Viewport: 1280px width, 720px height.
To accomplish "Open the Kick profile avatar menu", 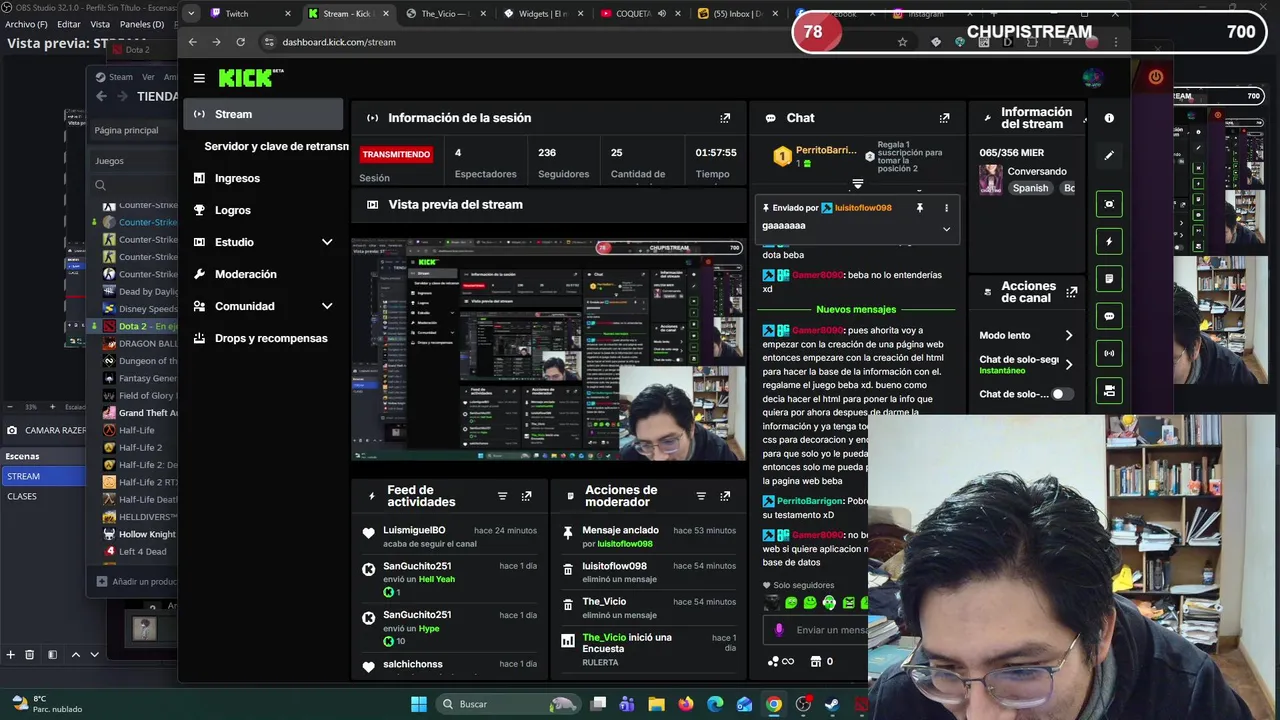I will coord(1092,78).
